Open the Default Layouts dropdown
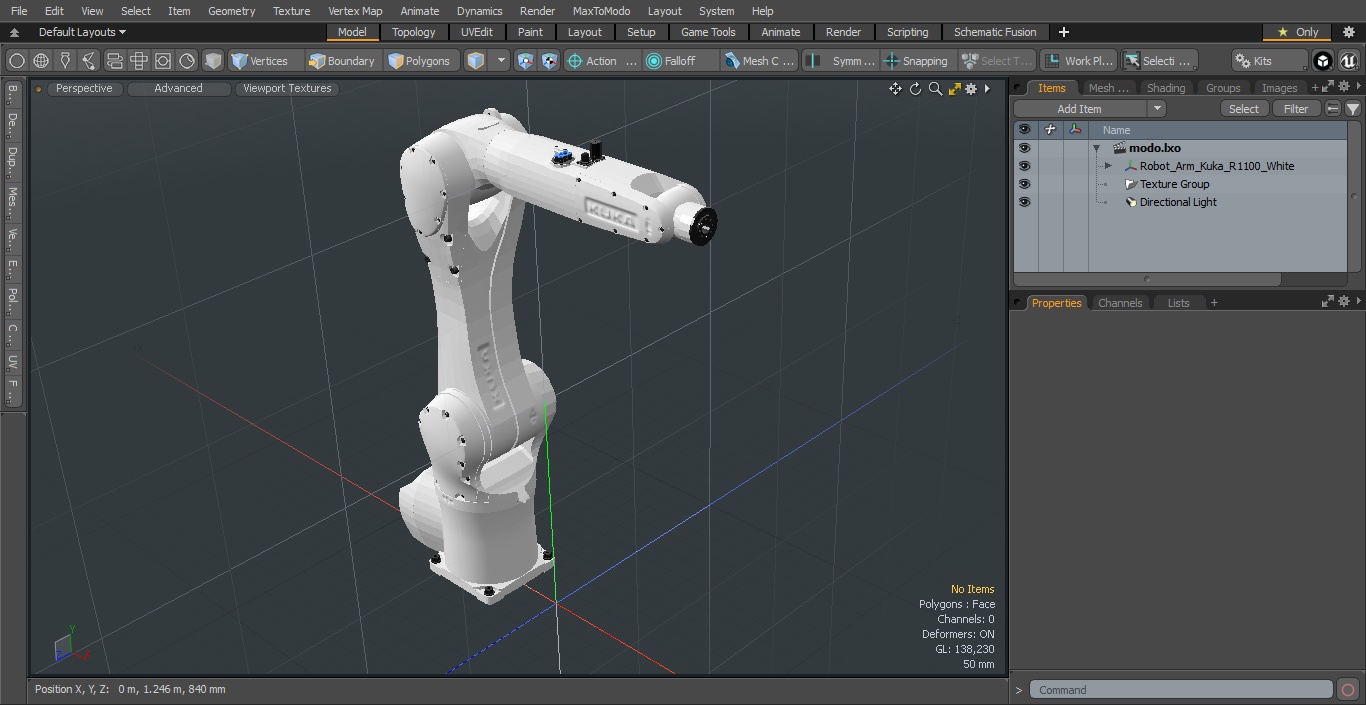Viewport: 1366px width, 705px height. coord(81,32)
